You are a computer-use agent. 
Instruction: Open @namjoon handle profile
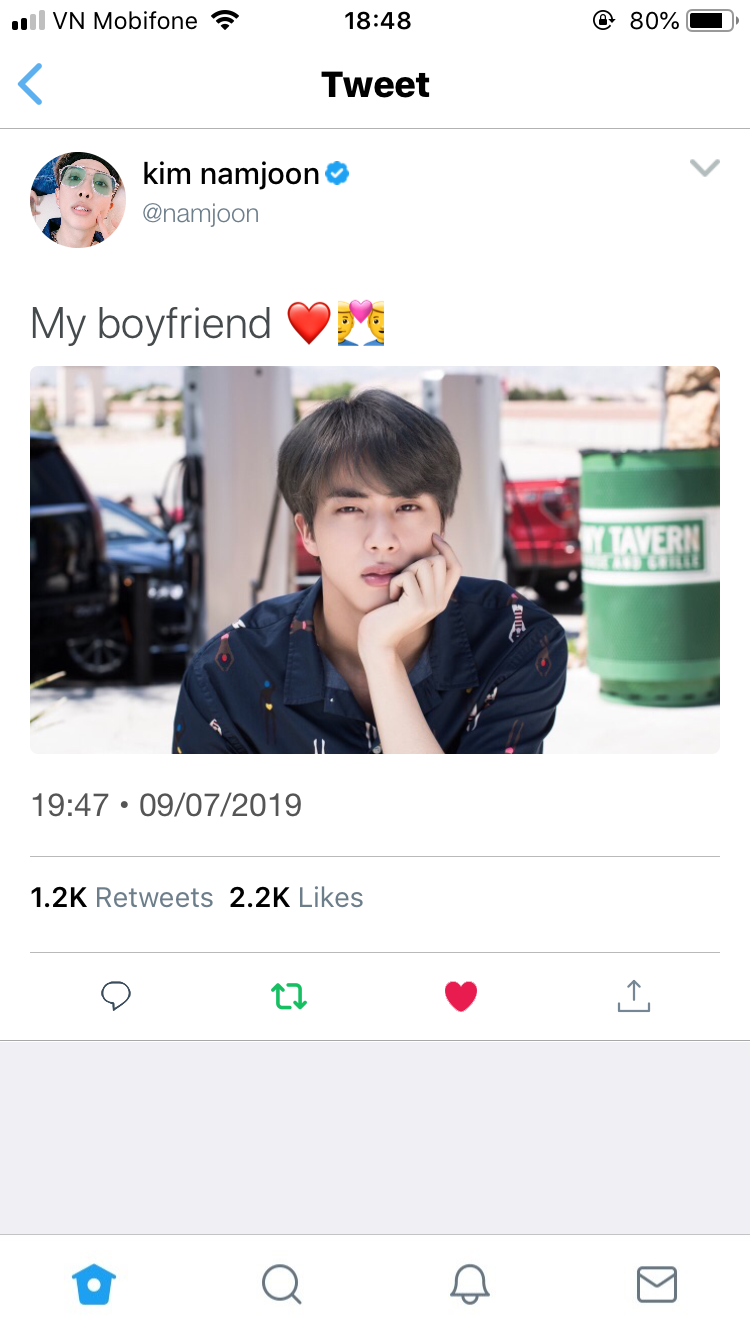(x=201, y=213)
